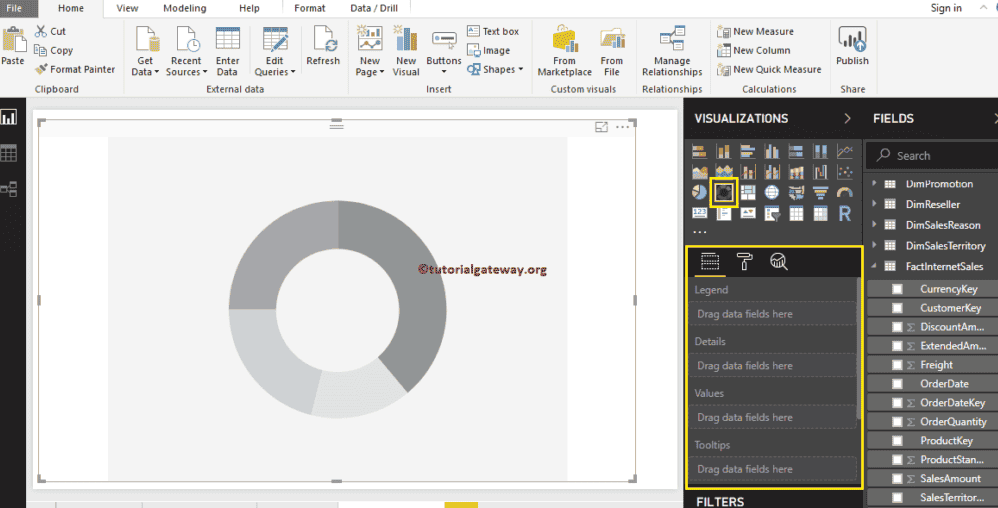Select the Clustered bar chart visualization

click(748, 152)
